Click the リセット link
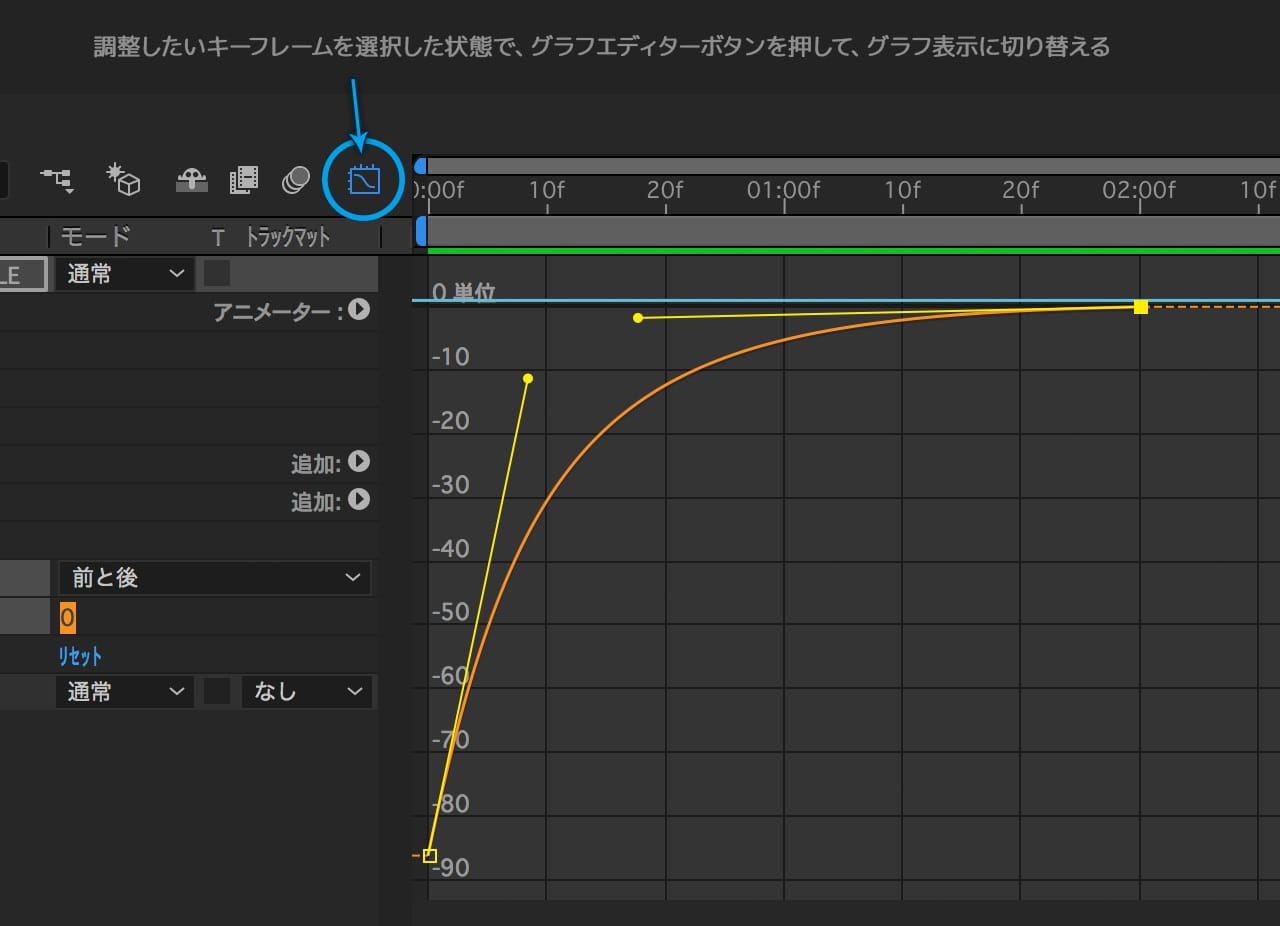Image resolution: width=1280 pixels, height=926 pixels. [x=79, y=656]
